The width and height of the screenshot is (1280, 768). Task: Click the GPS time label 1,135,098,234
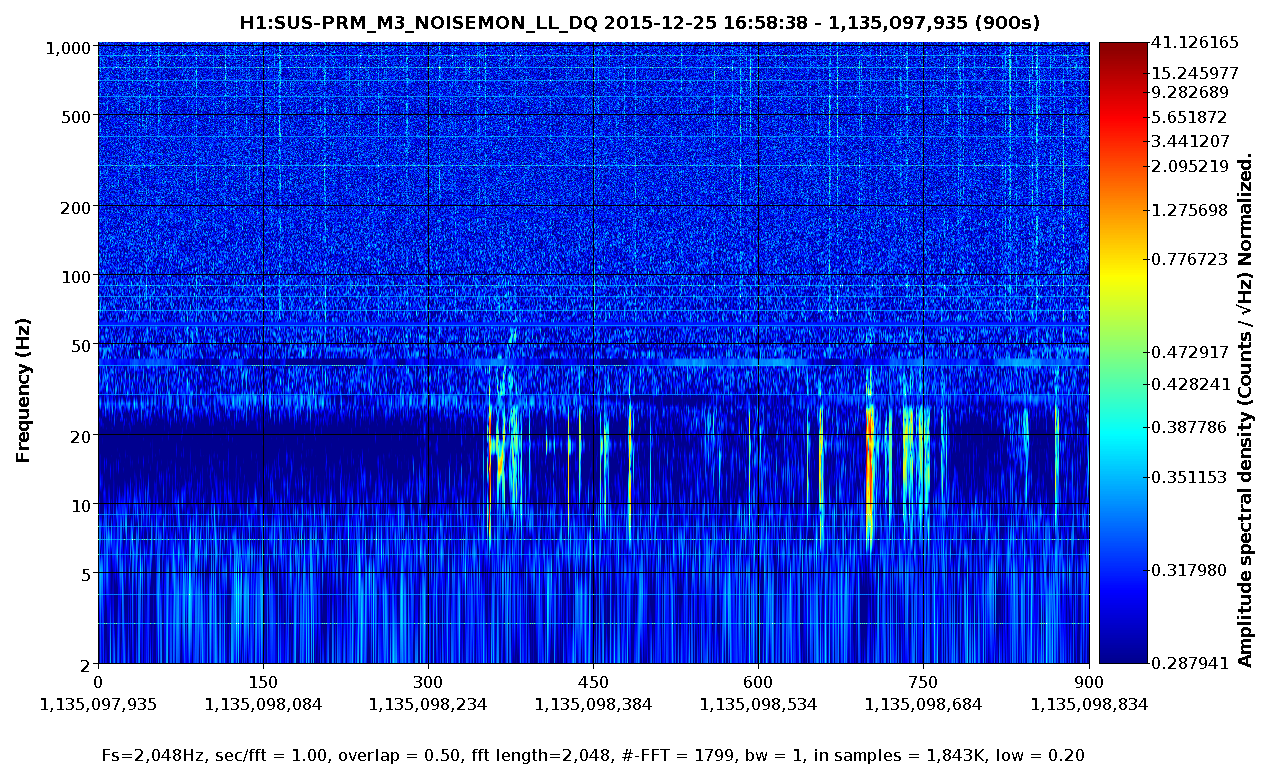(428, 704)
